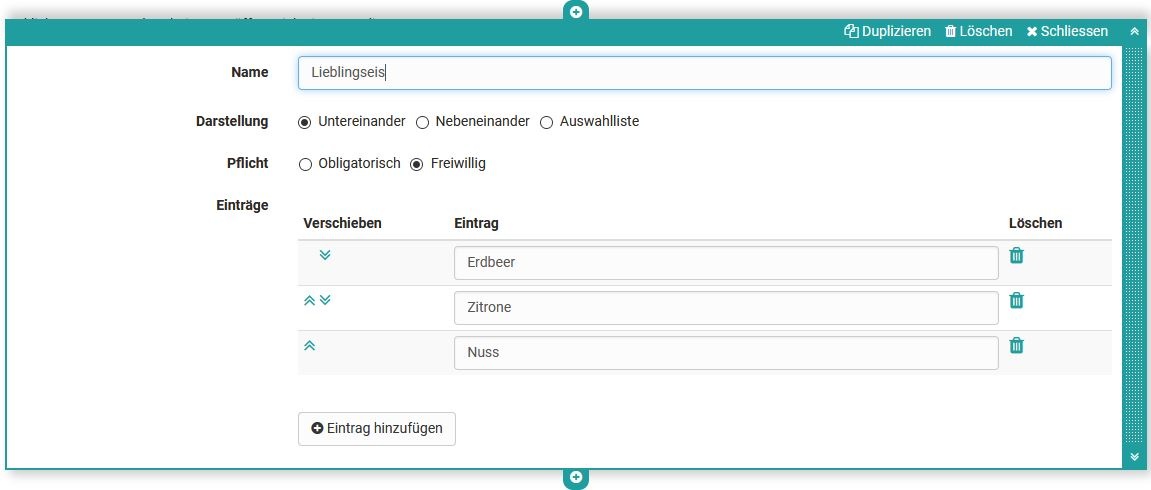Image resolution: width=1151 pixels, height=490 pixels.
Task: Delete the Nuss entry with trash icon
Action: (1016, 345)
